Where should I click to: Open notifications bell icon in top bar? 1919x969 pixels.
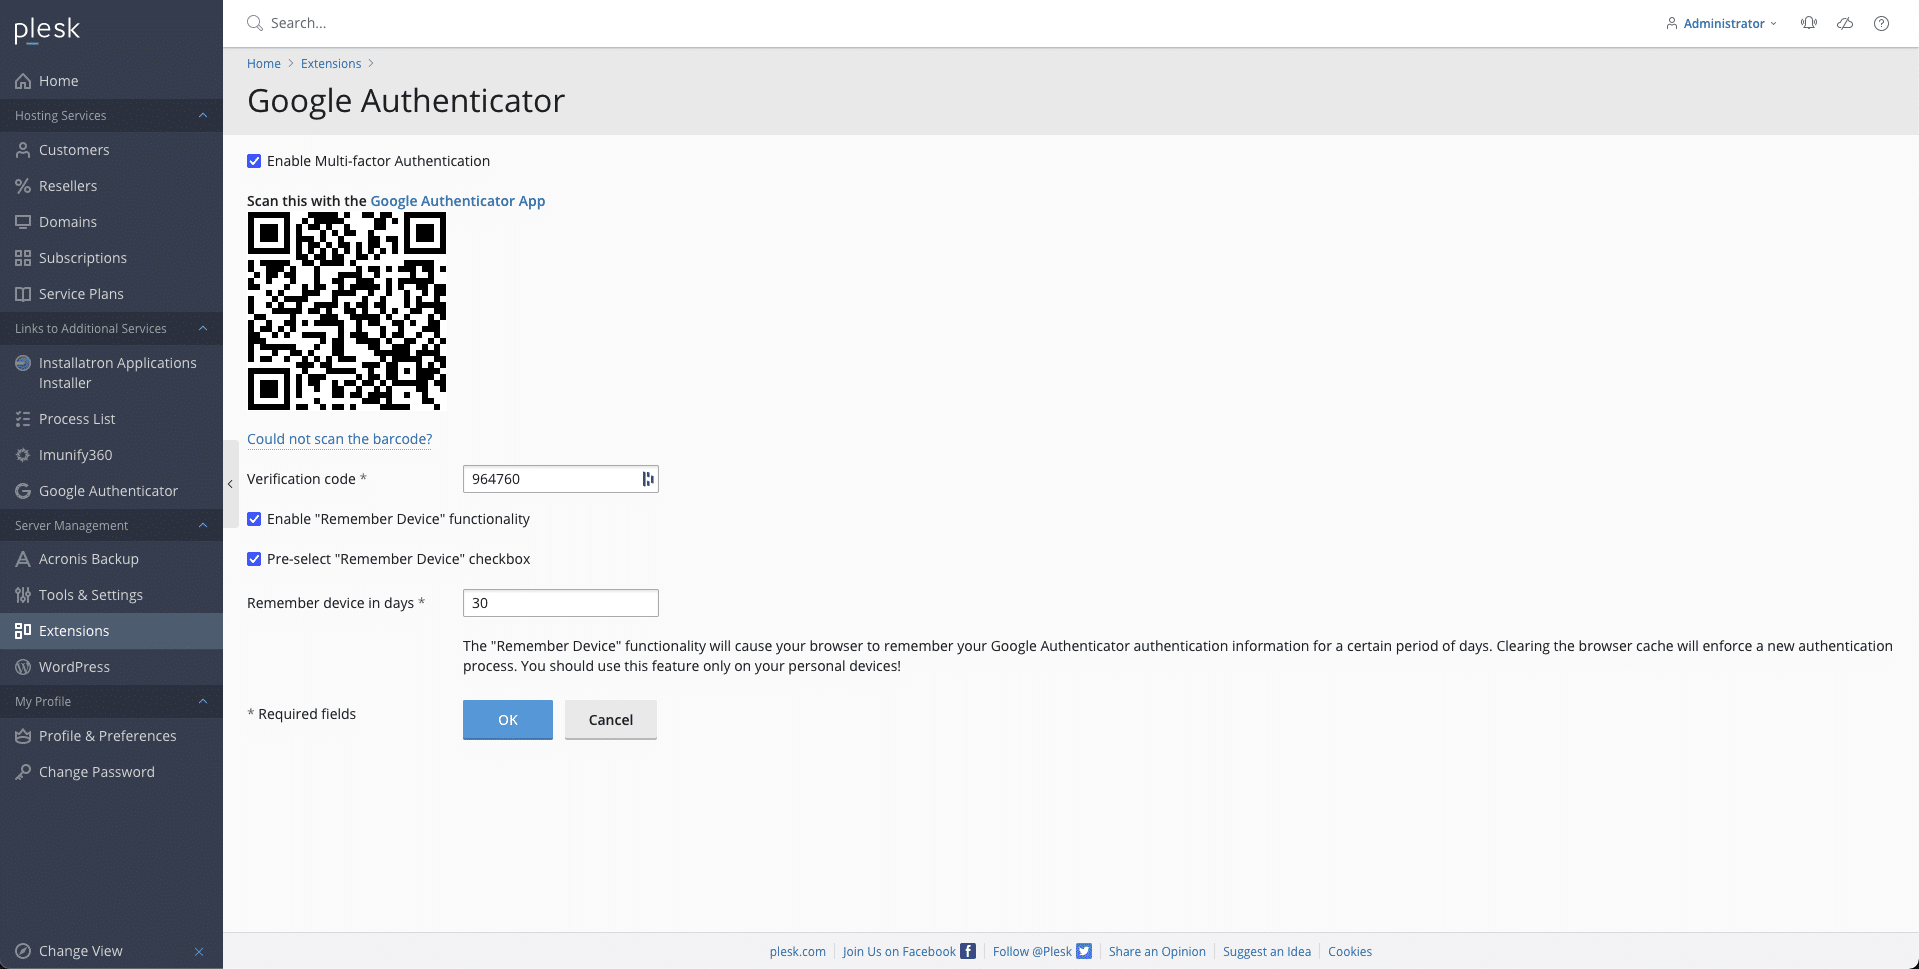point(1809,23)
